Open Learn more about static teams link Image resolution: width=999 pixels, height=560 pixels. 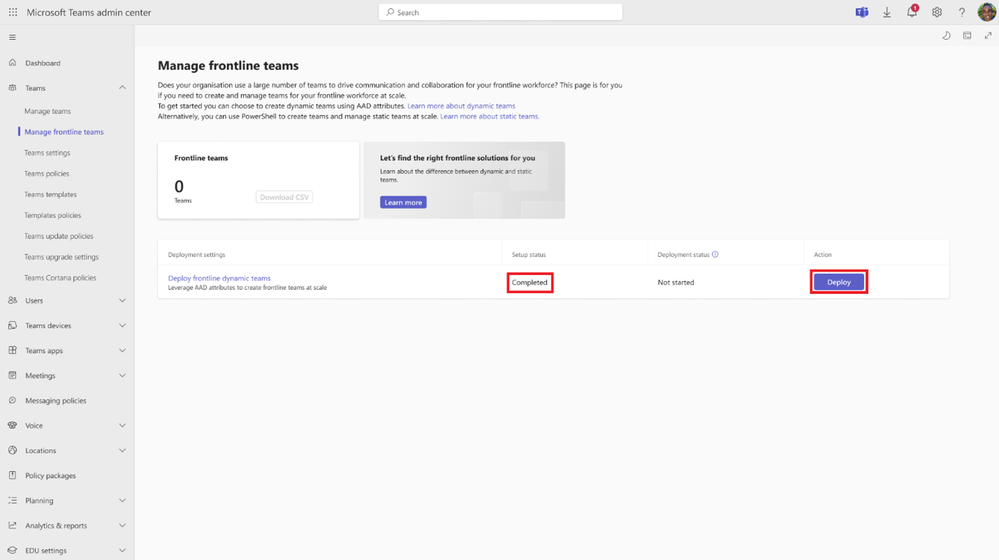pos(489,117)
